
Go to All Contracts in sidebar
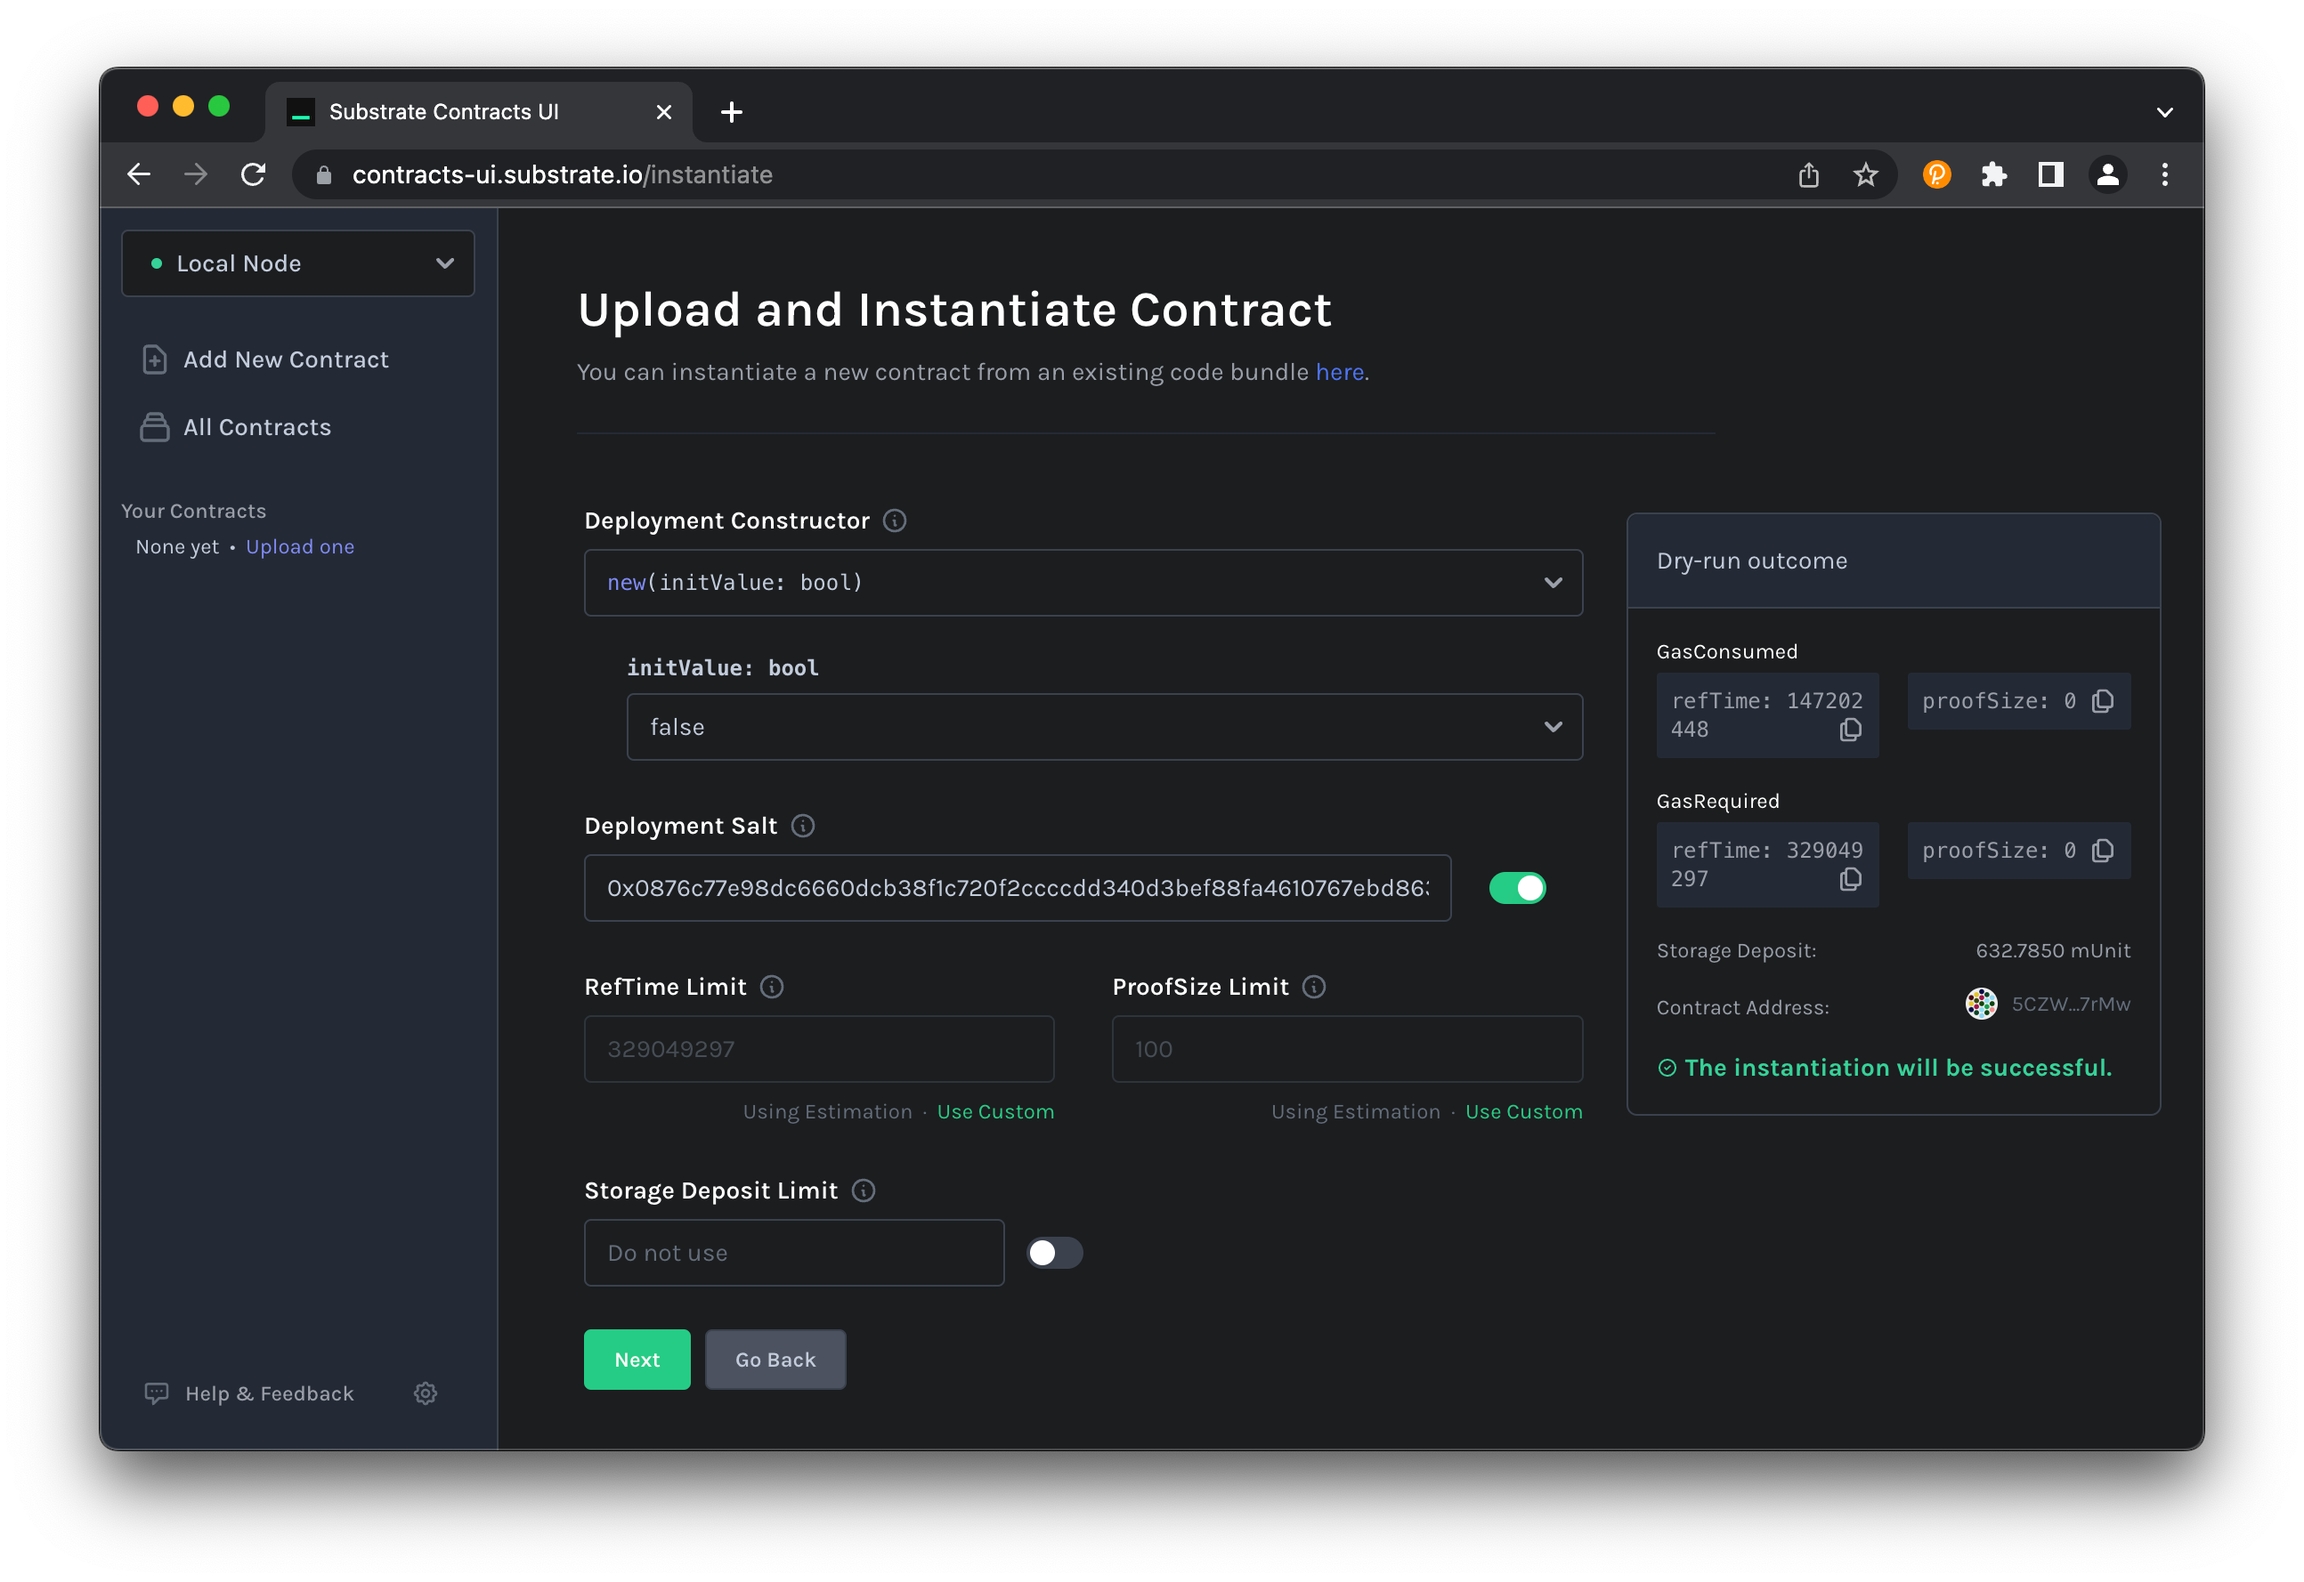click(256, 427)
